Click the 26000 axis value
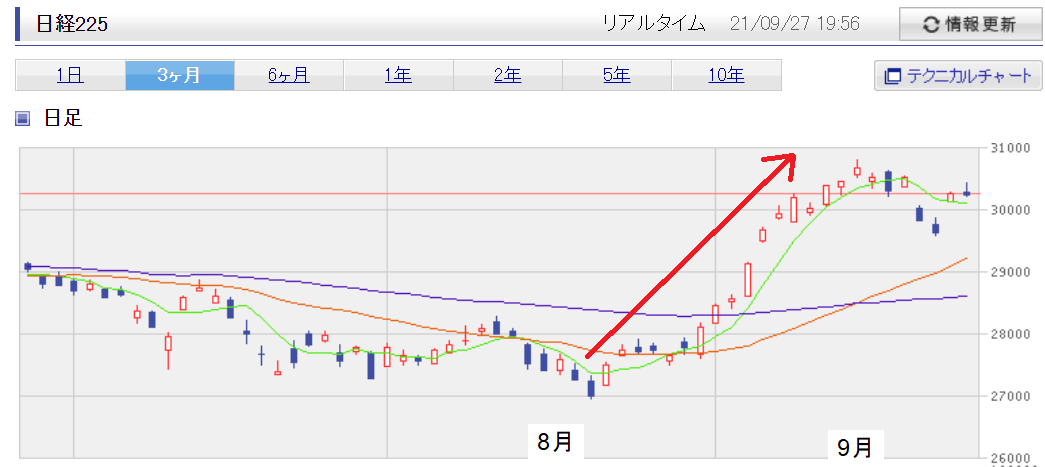 coord(1010,458)
